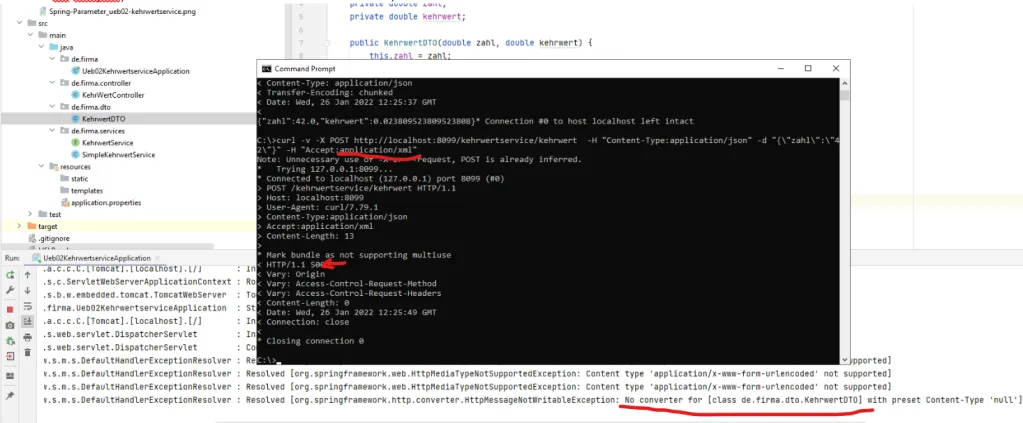Select Spring-Parameter_ueb02-kehrwertservice.png file
The width and height of the screenshot is (1023, 423).
[x=122, y=12]
